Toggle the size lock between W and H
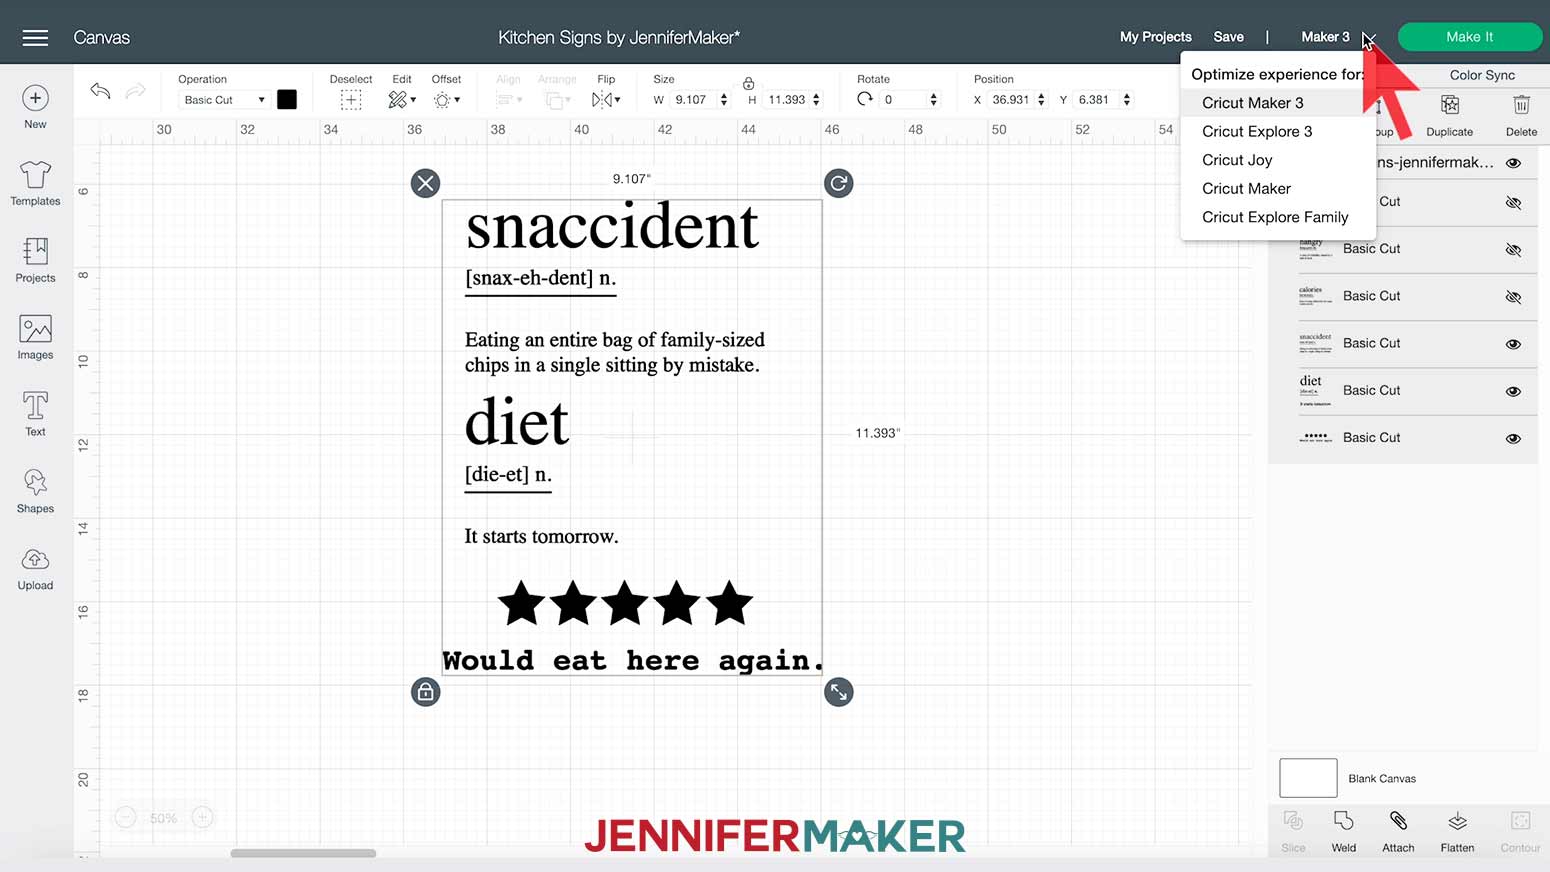Viewport: 1550px width, 872px height. coord(748,84)
